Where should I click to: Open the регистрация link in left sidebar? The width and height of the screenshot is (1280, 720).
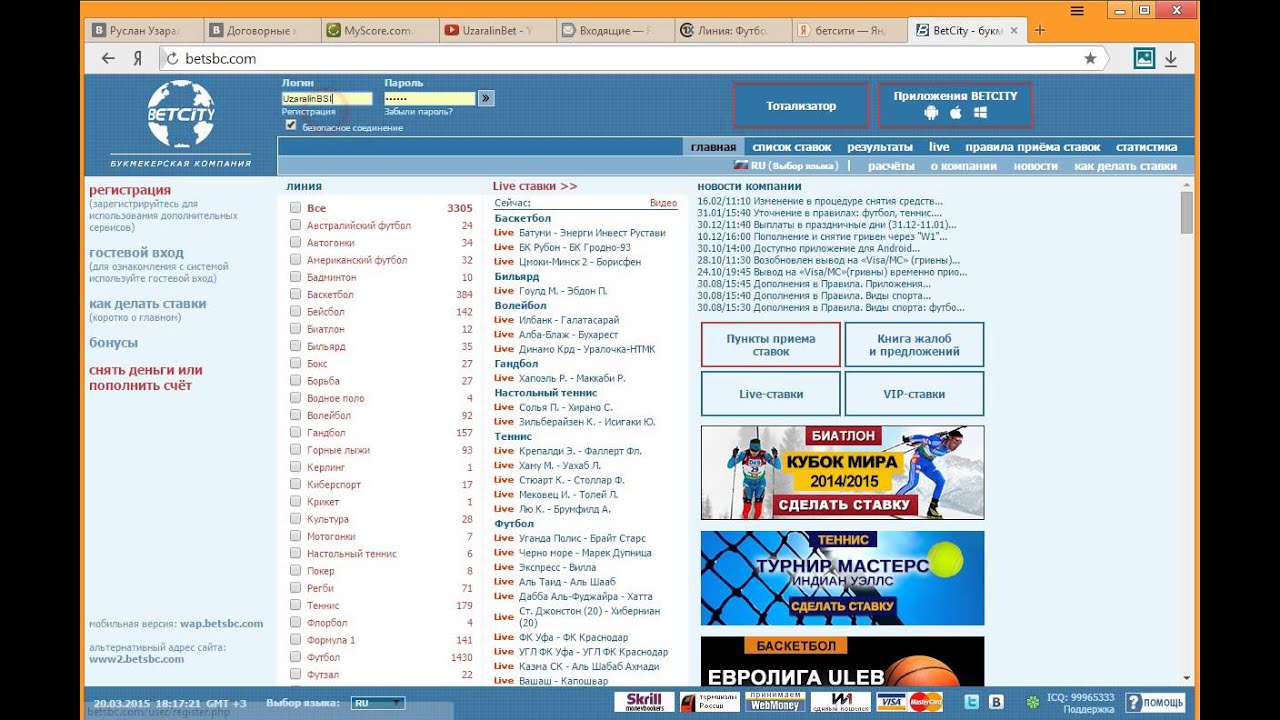point(130,190)
